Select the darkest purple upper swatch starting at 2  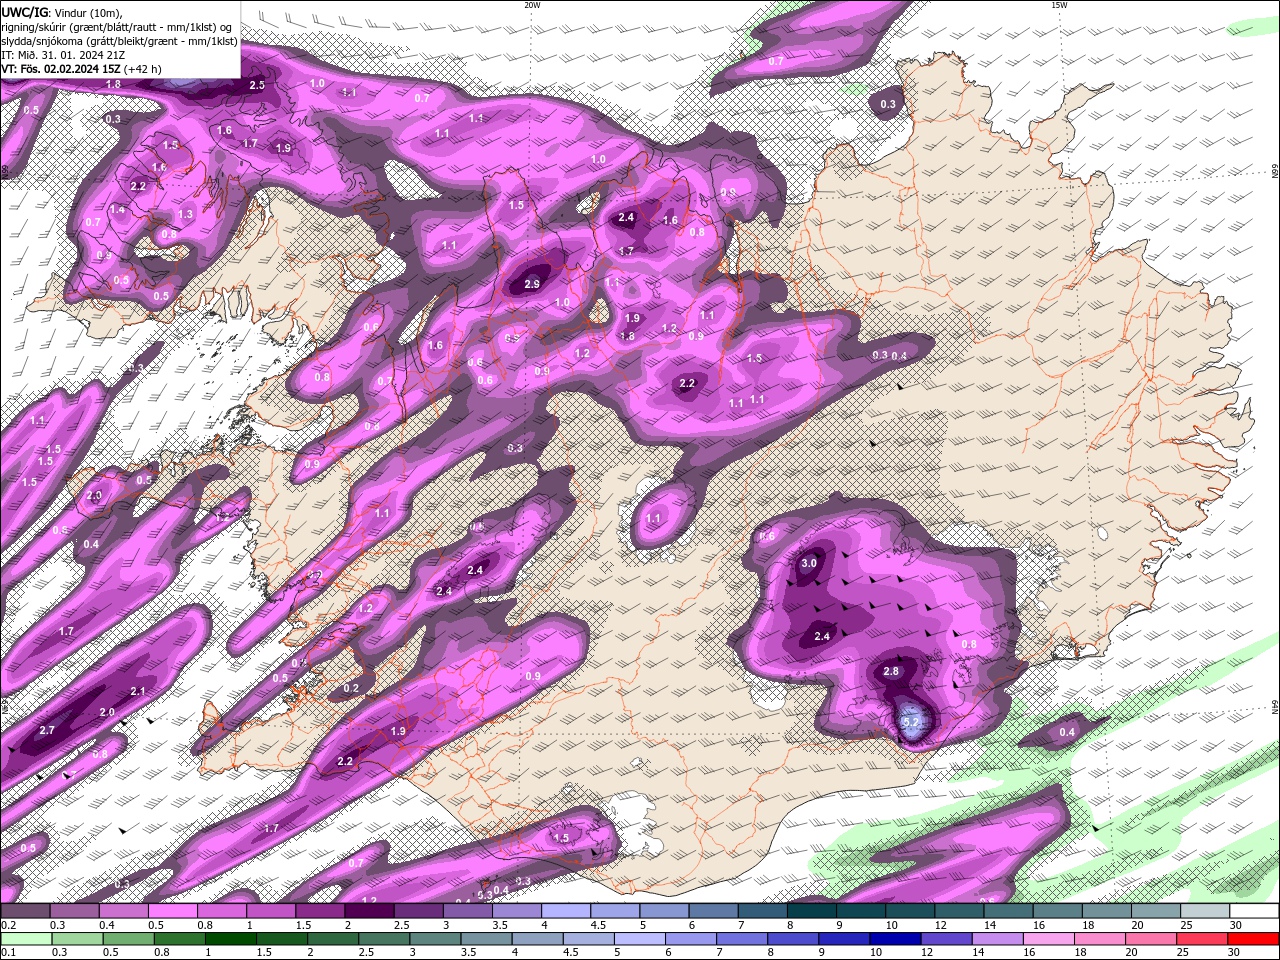click(369, 911)
